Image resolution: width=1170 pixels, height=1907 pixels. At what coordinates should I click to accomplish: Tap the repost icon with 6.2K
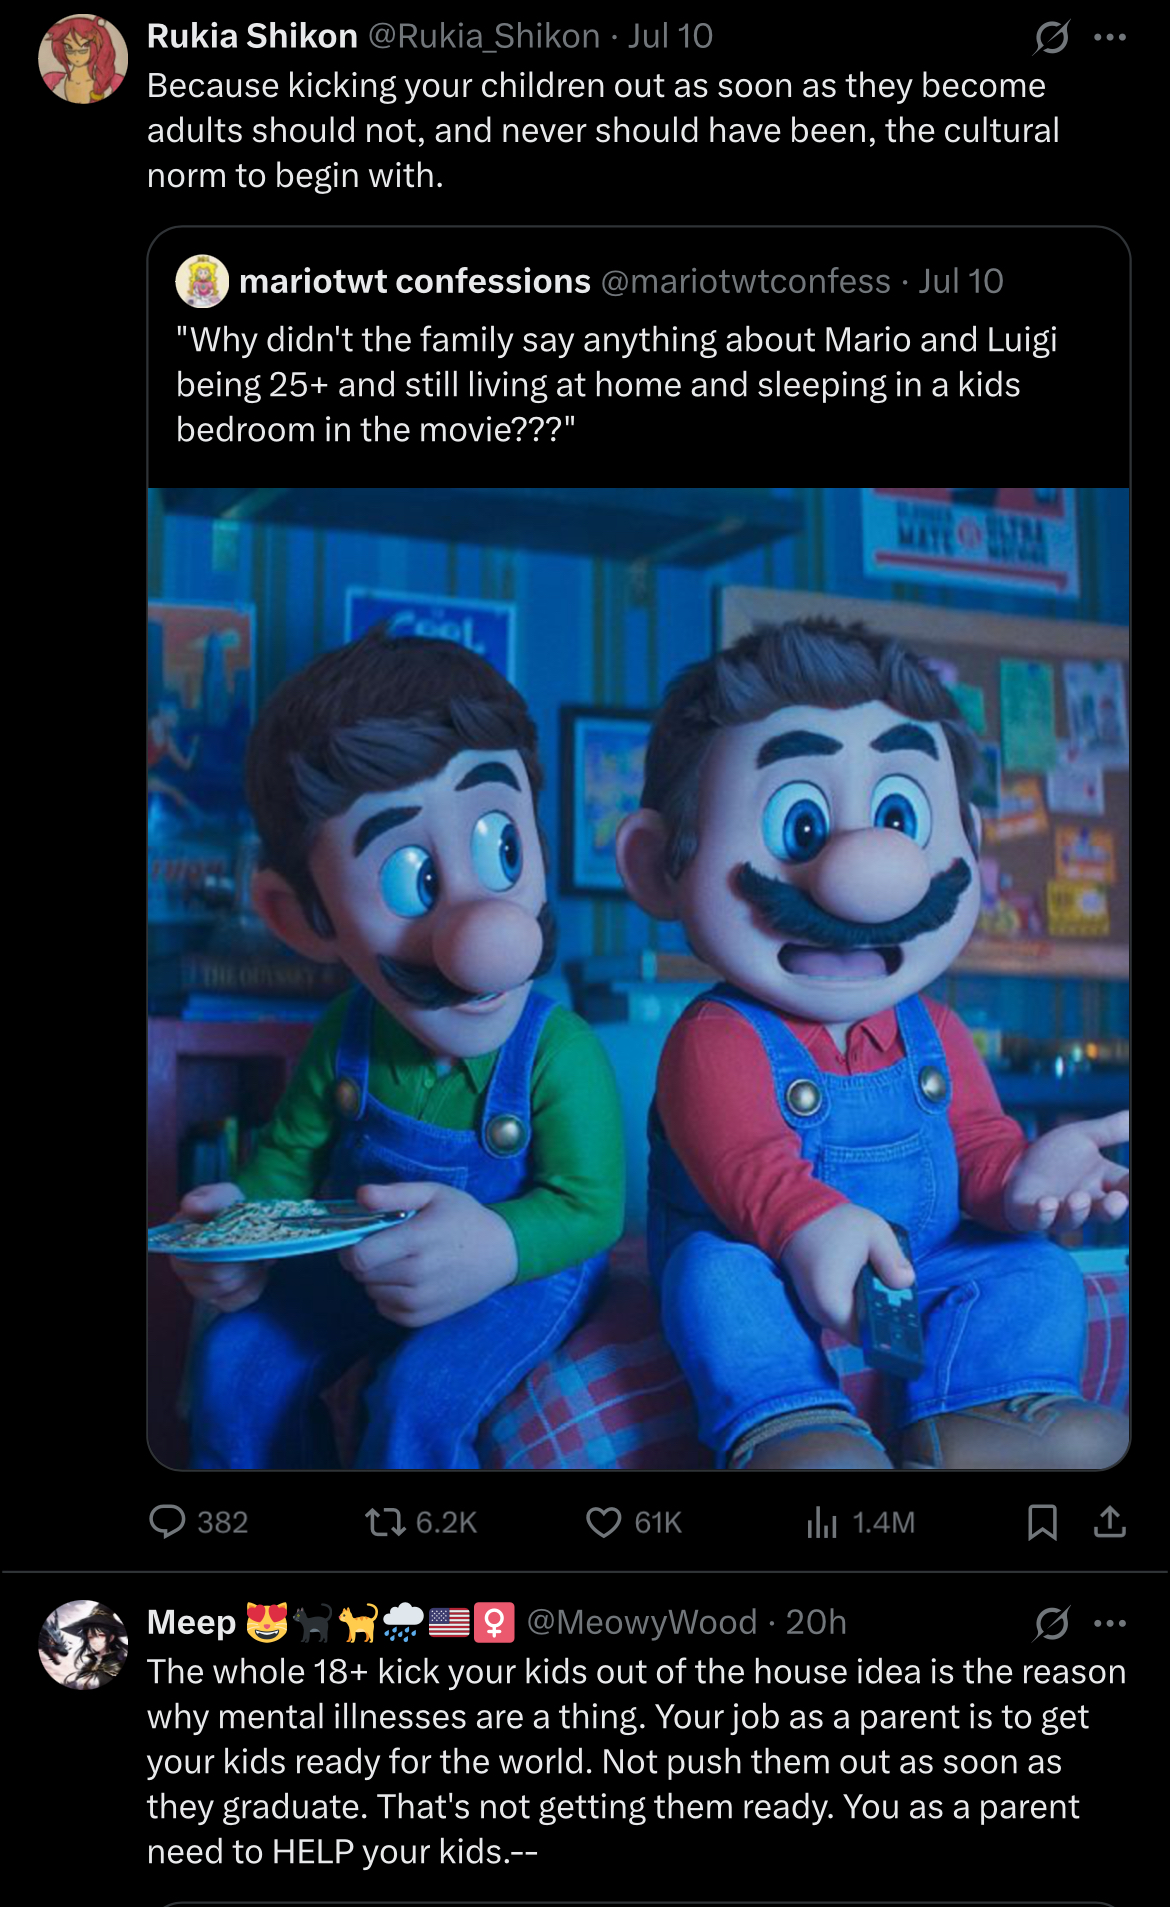click(x=384, y=1522)
